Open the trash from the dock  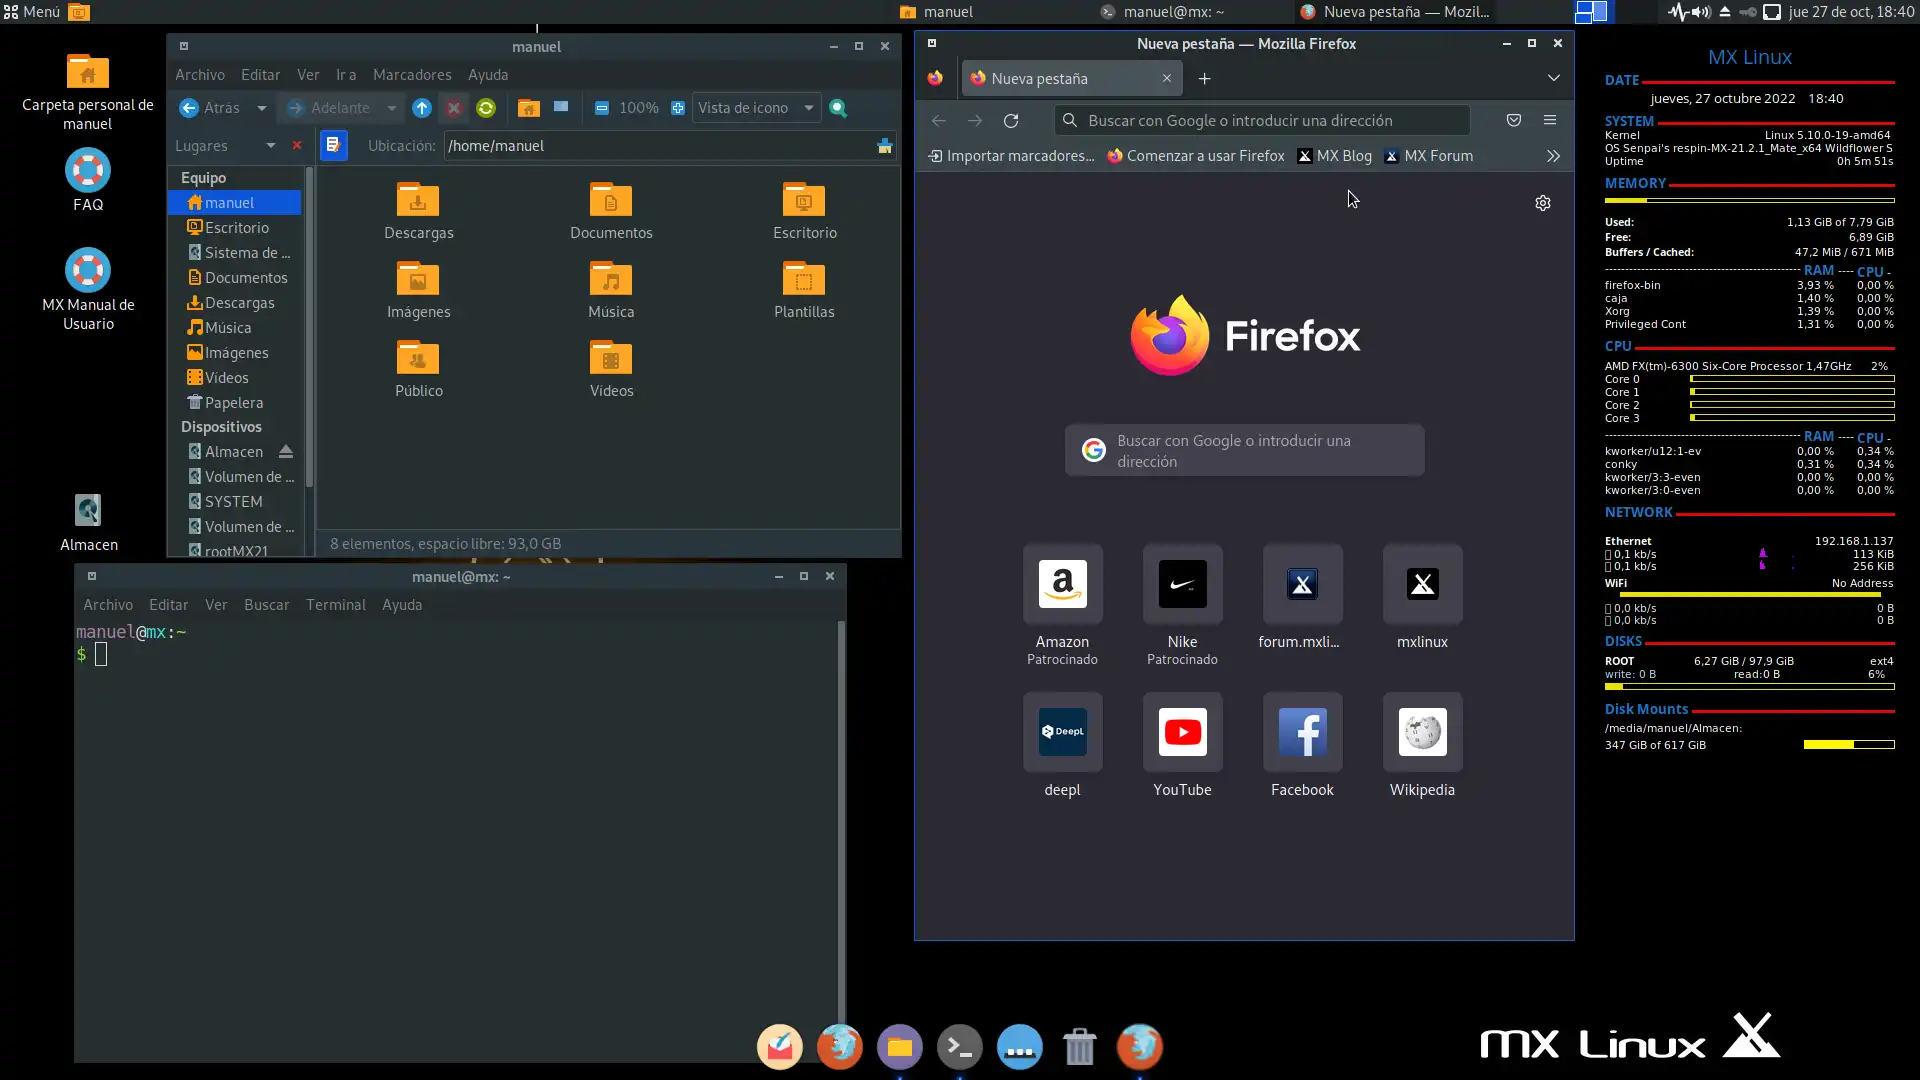point(1079,1047)
